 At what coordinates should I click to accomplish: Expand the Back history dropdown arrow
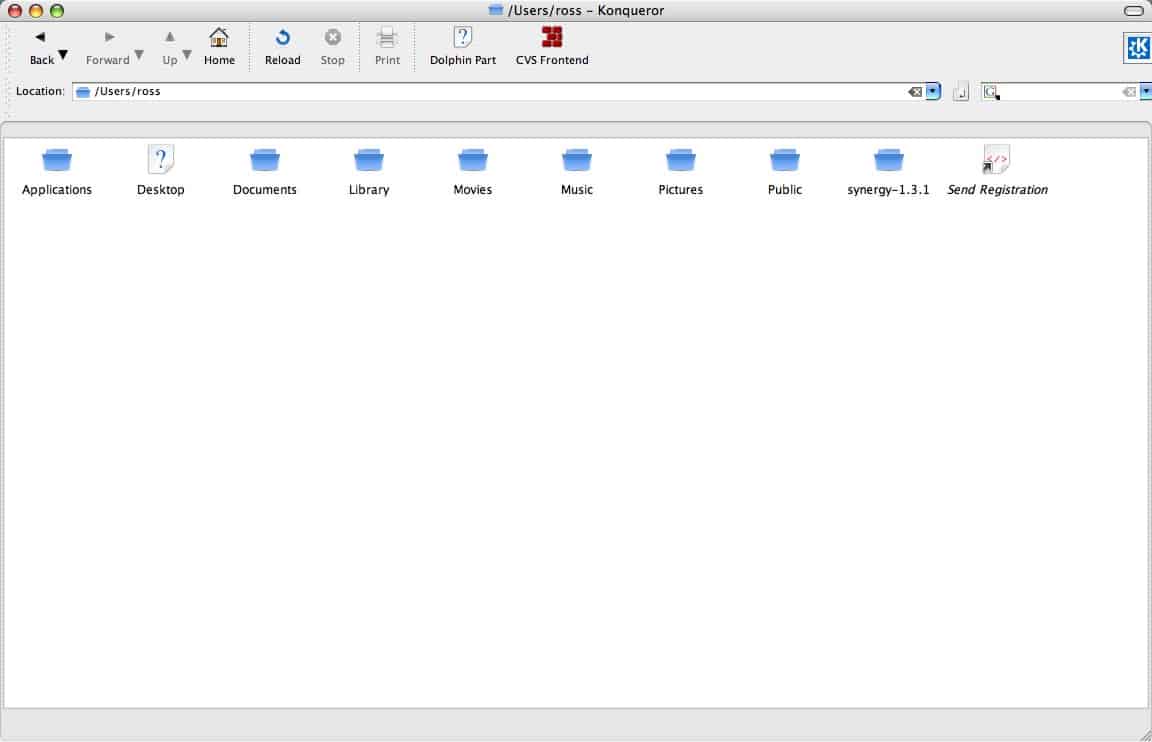click(x=63, y=55)
